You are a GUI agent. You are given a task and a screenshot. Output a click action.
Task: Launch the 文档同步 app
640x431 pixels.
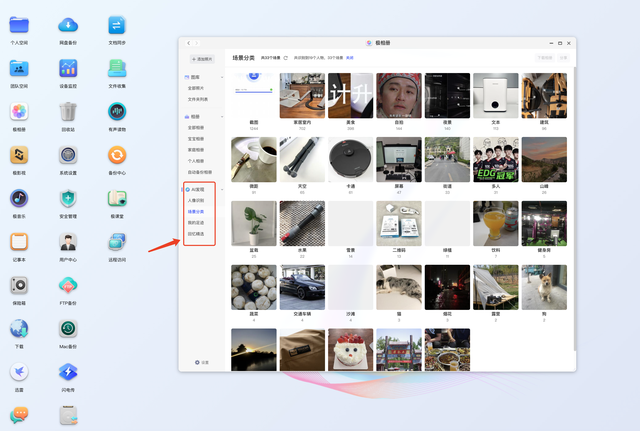point(117,25)
